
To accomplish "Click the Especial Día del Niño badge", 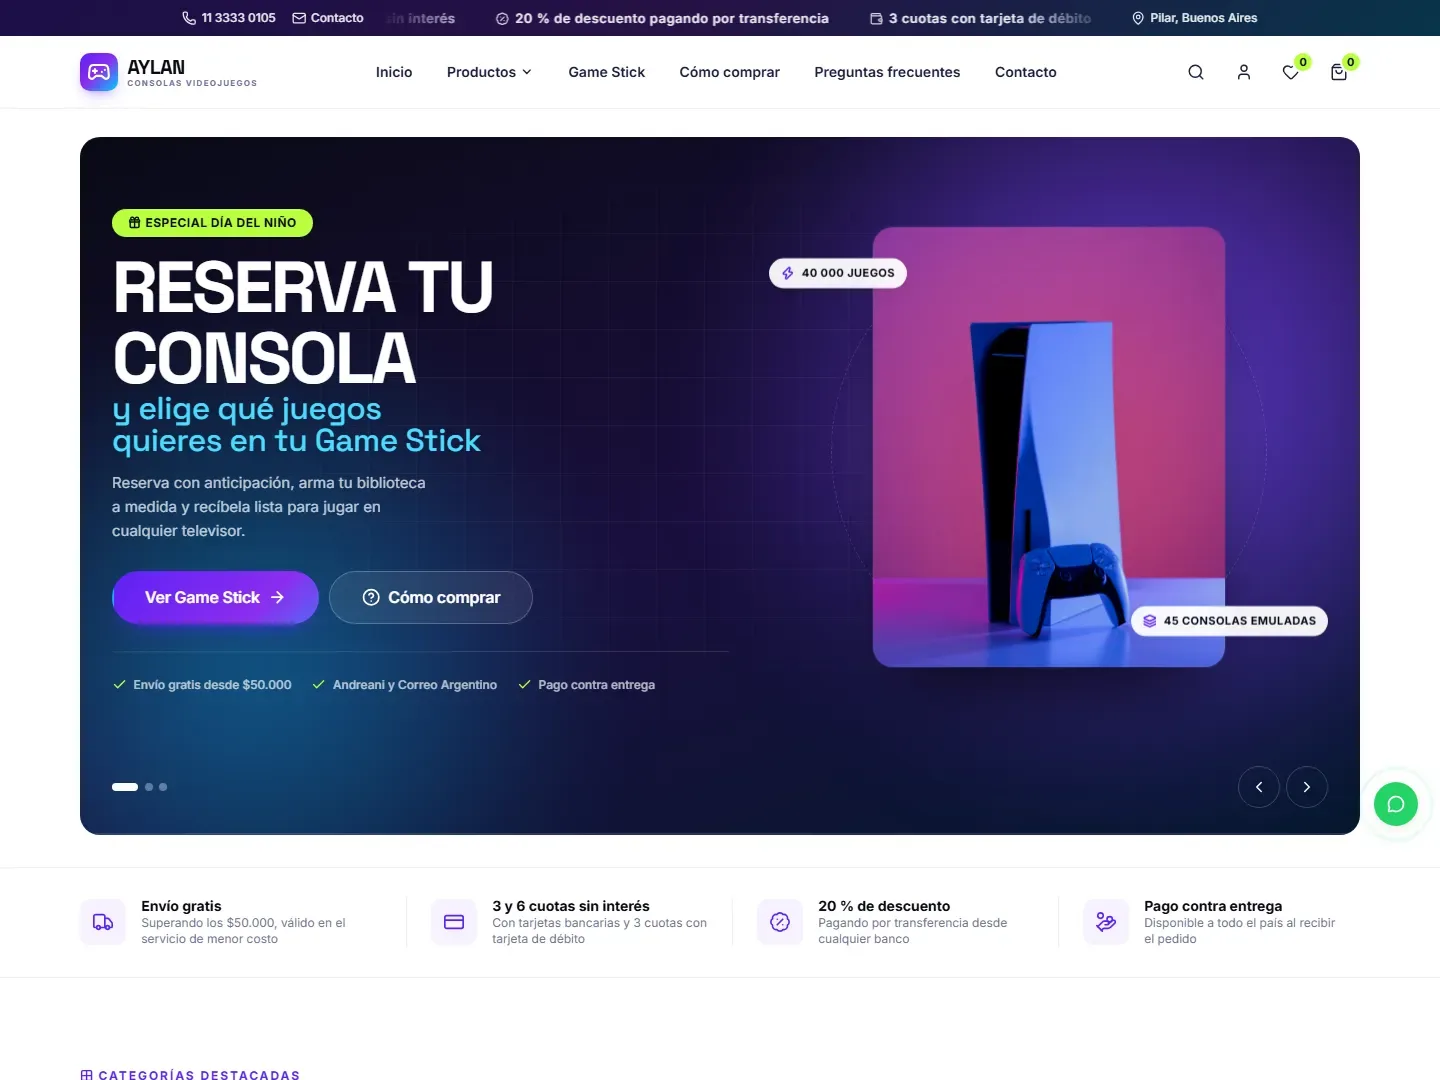I will coord(212,223).
